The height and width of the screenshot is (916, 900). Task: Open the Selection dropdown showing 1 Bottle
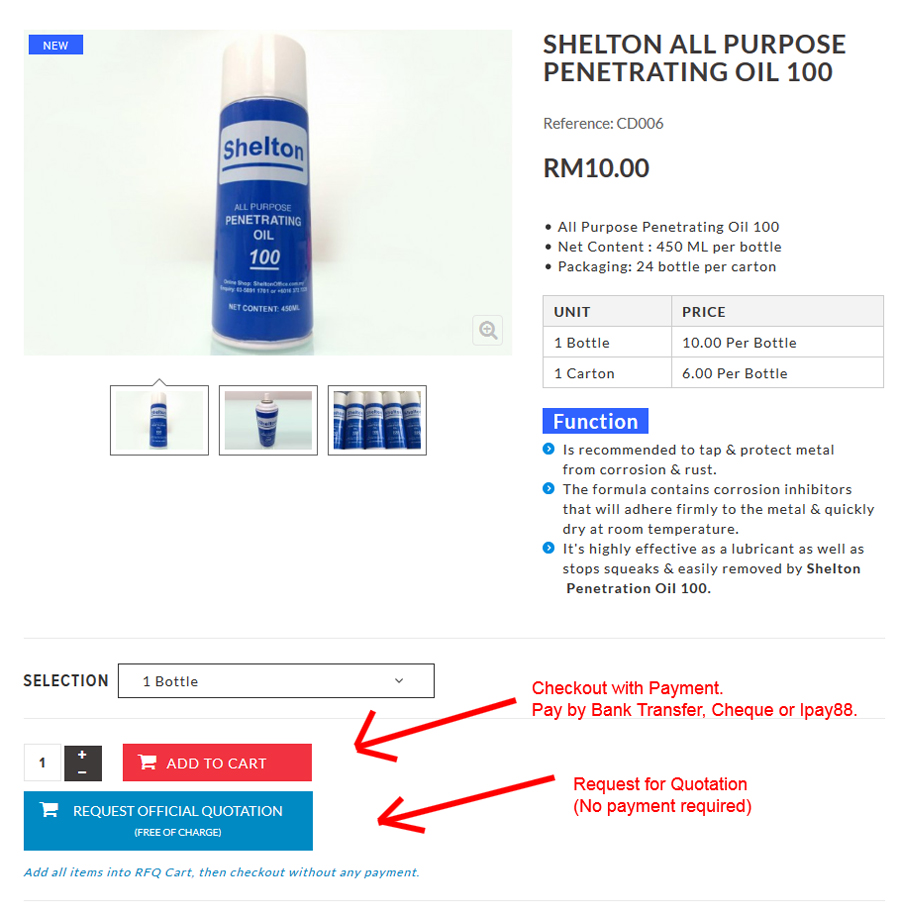[276, 681]
